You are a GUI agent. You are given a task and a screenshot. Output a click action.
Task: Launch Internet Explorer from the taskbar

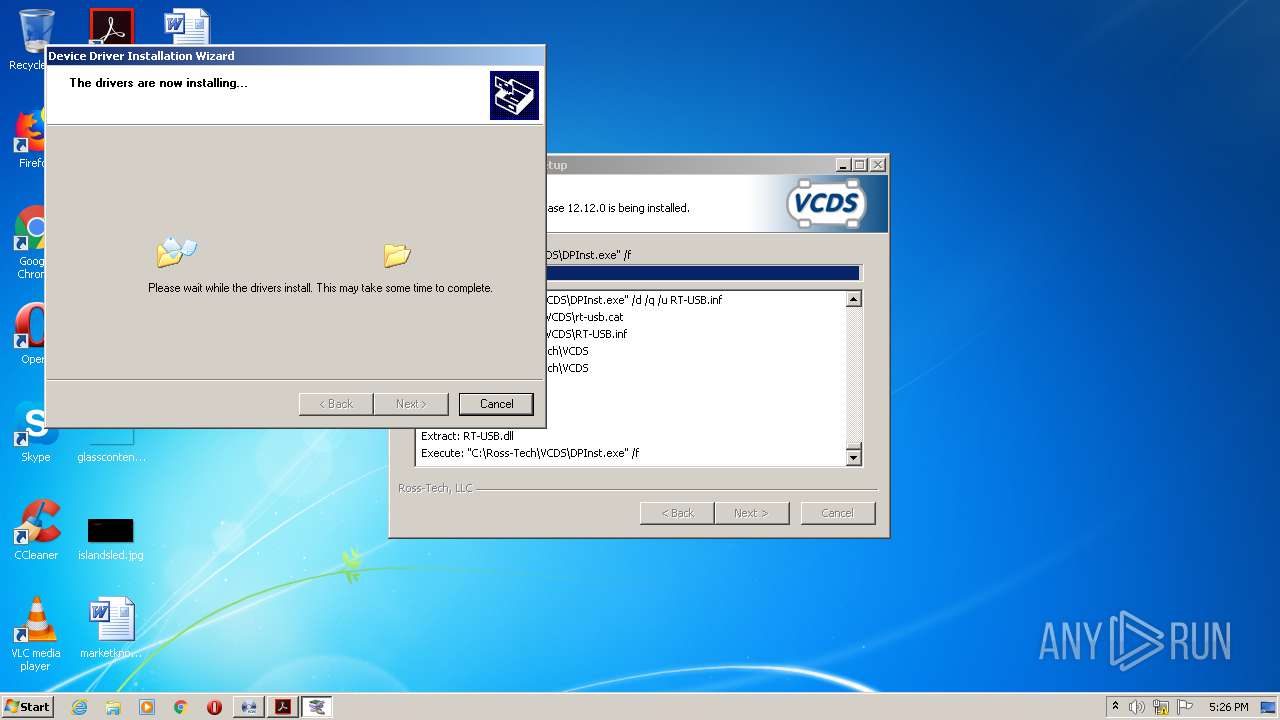click(79, 707)
